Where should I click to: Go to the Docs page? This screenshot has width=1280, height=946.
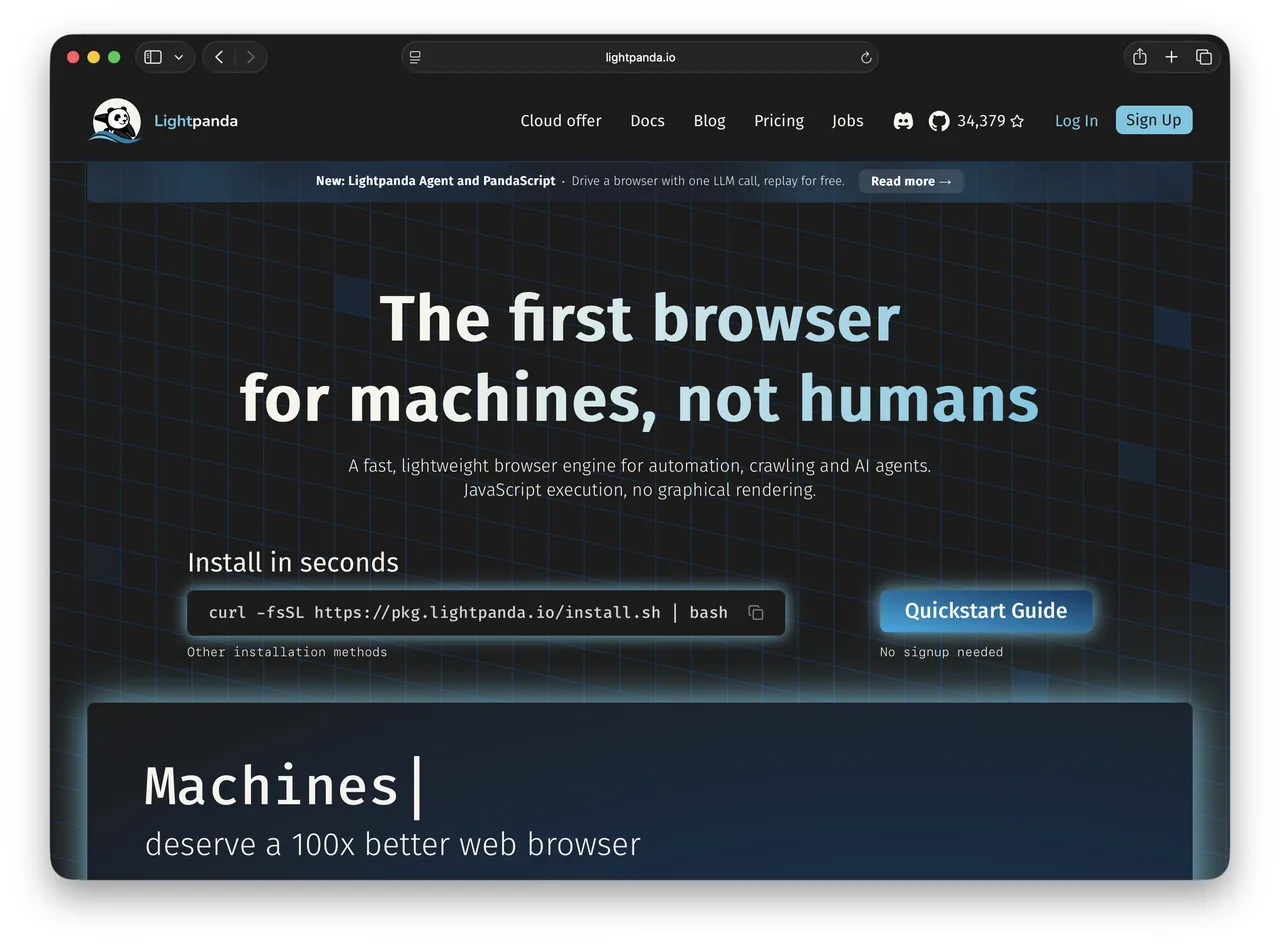647,121
